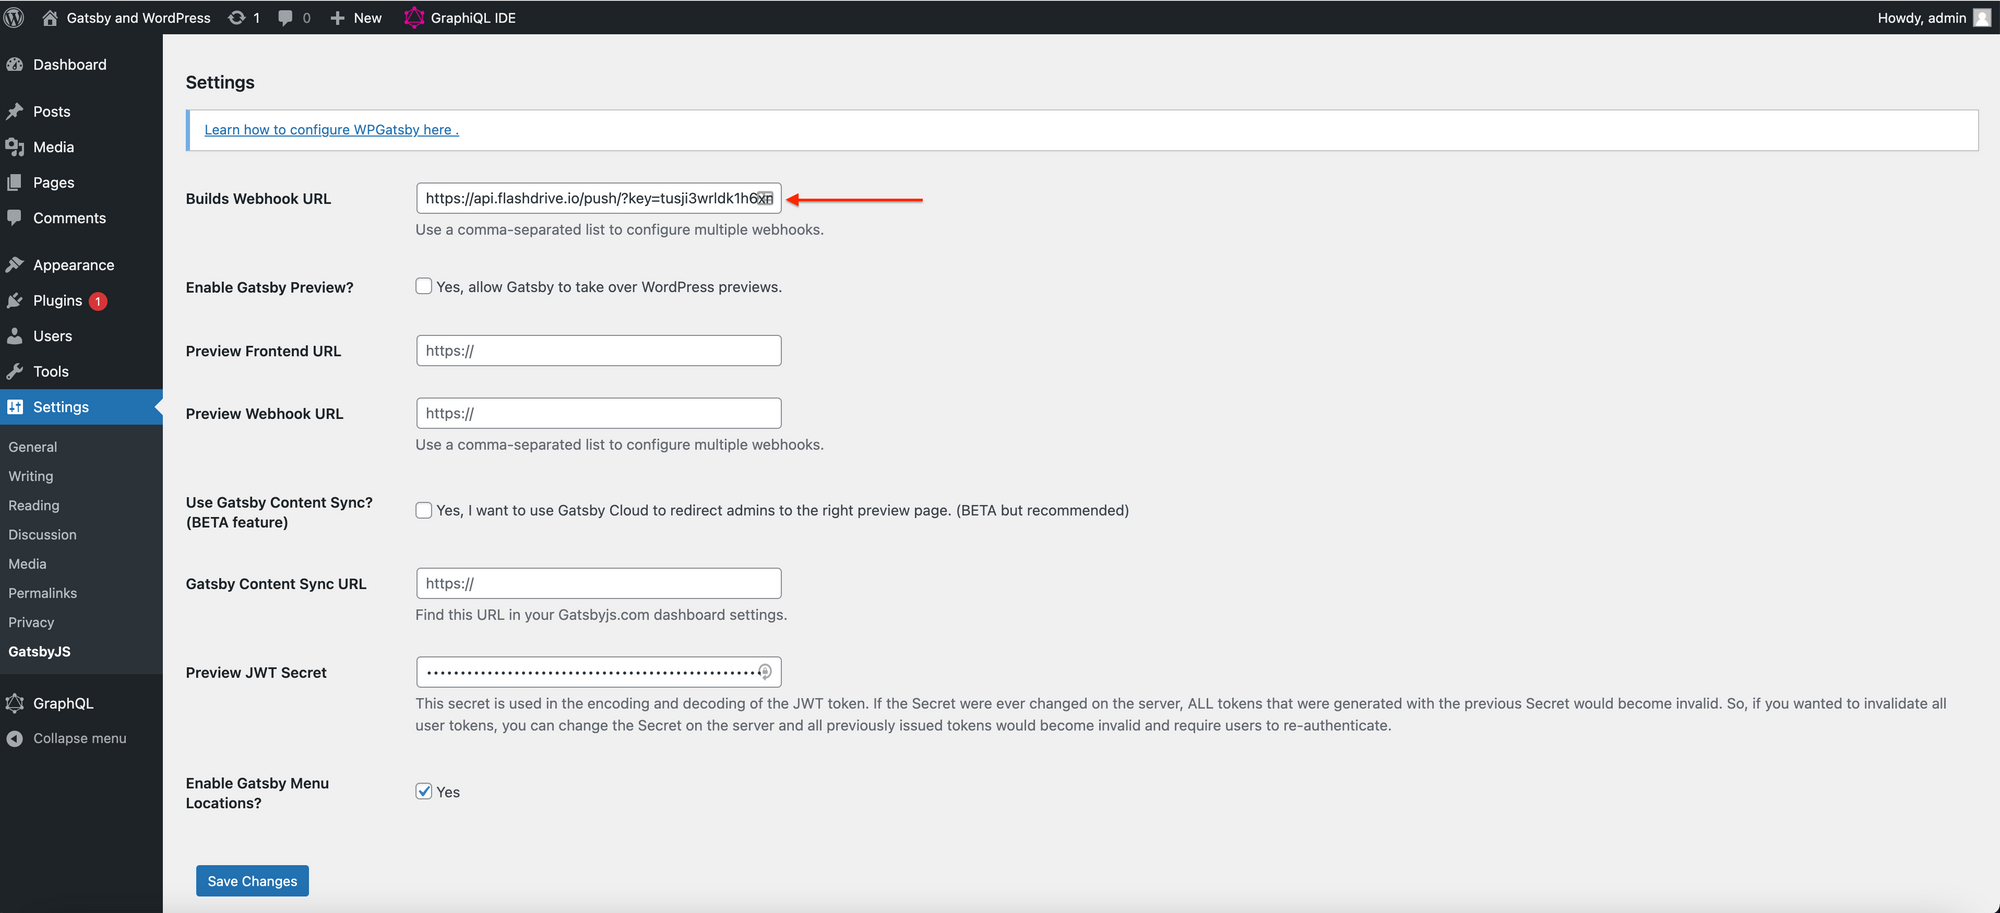The width and height of the screenshot is (2000, 913).
Task: Click the updates icon in admin bar
Action: (237, 18)
